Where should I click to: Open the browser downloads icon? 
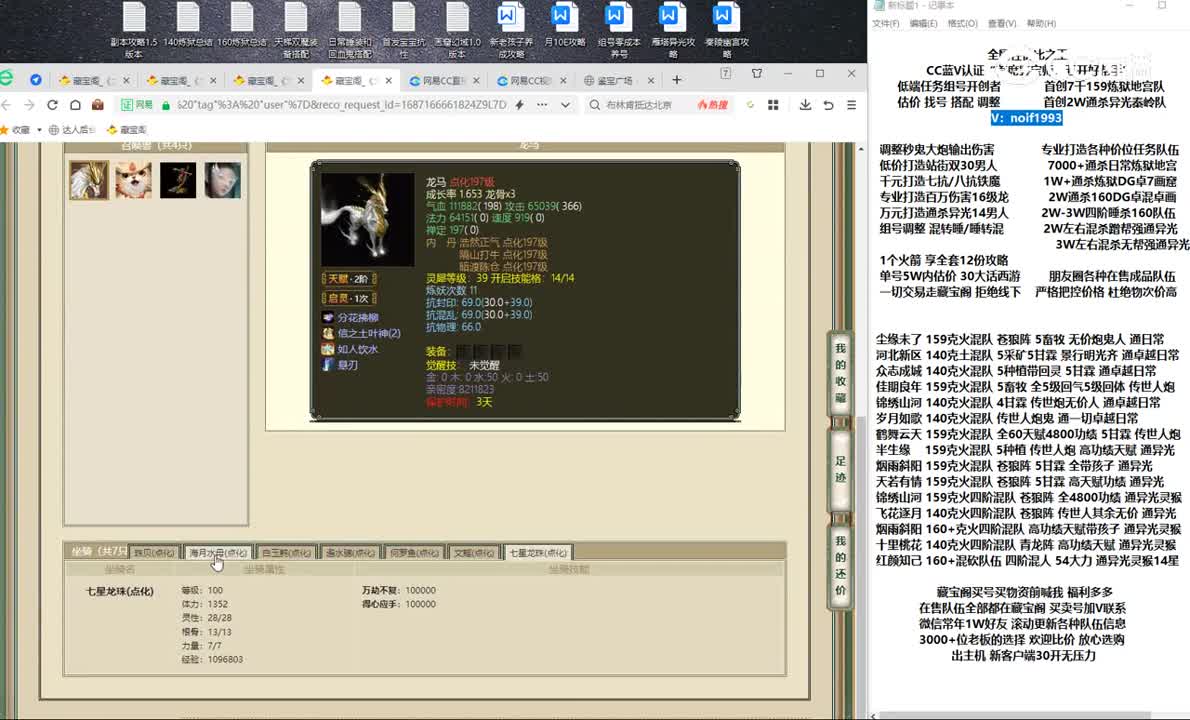click(x=805, y=105)
